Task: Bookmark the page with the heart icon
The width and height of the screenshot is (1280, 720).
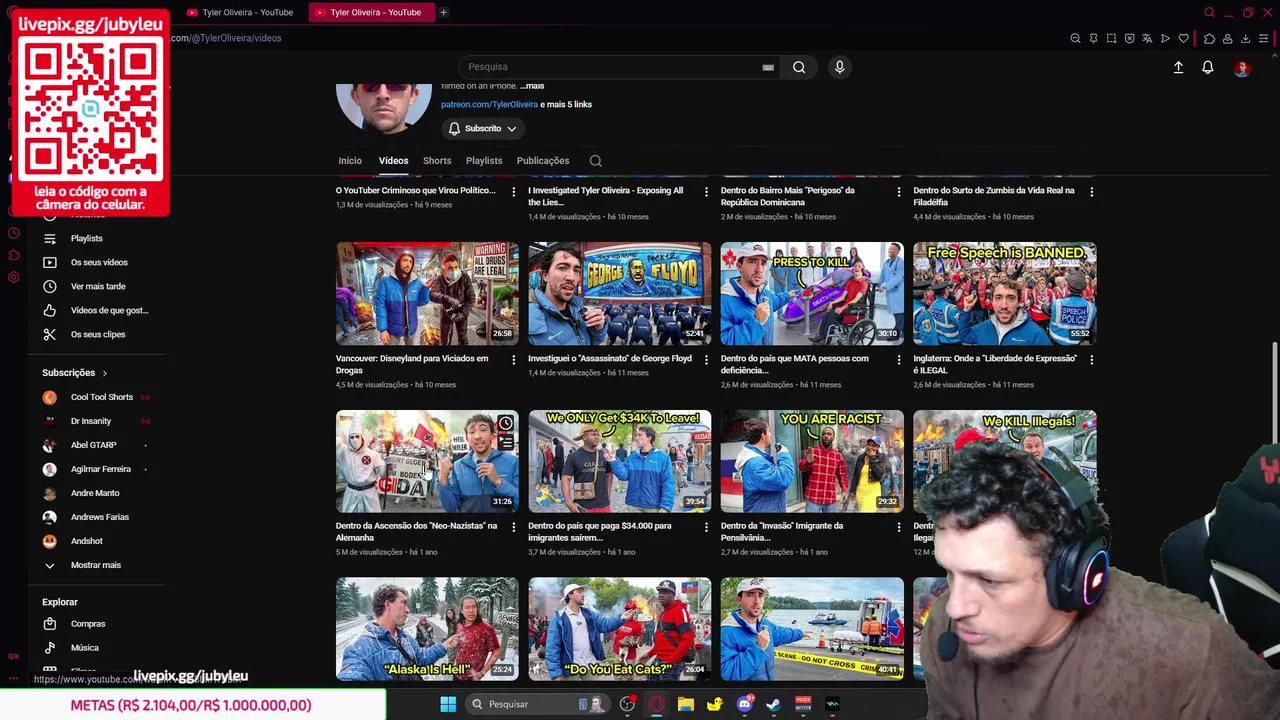Action: coord(1184,39)
